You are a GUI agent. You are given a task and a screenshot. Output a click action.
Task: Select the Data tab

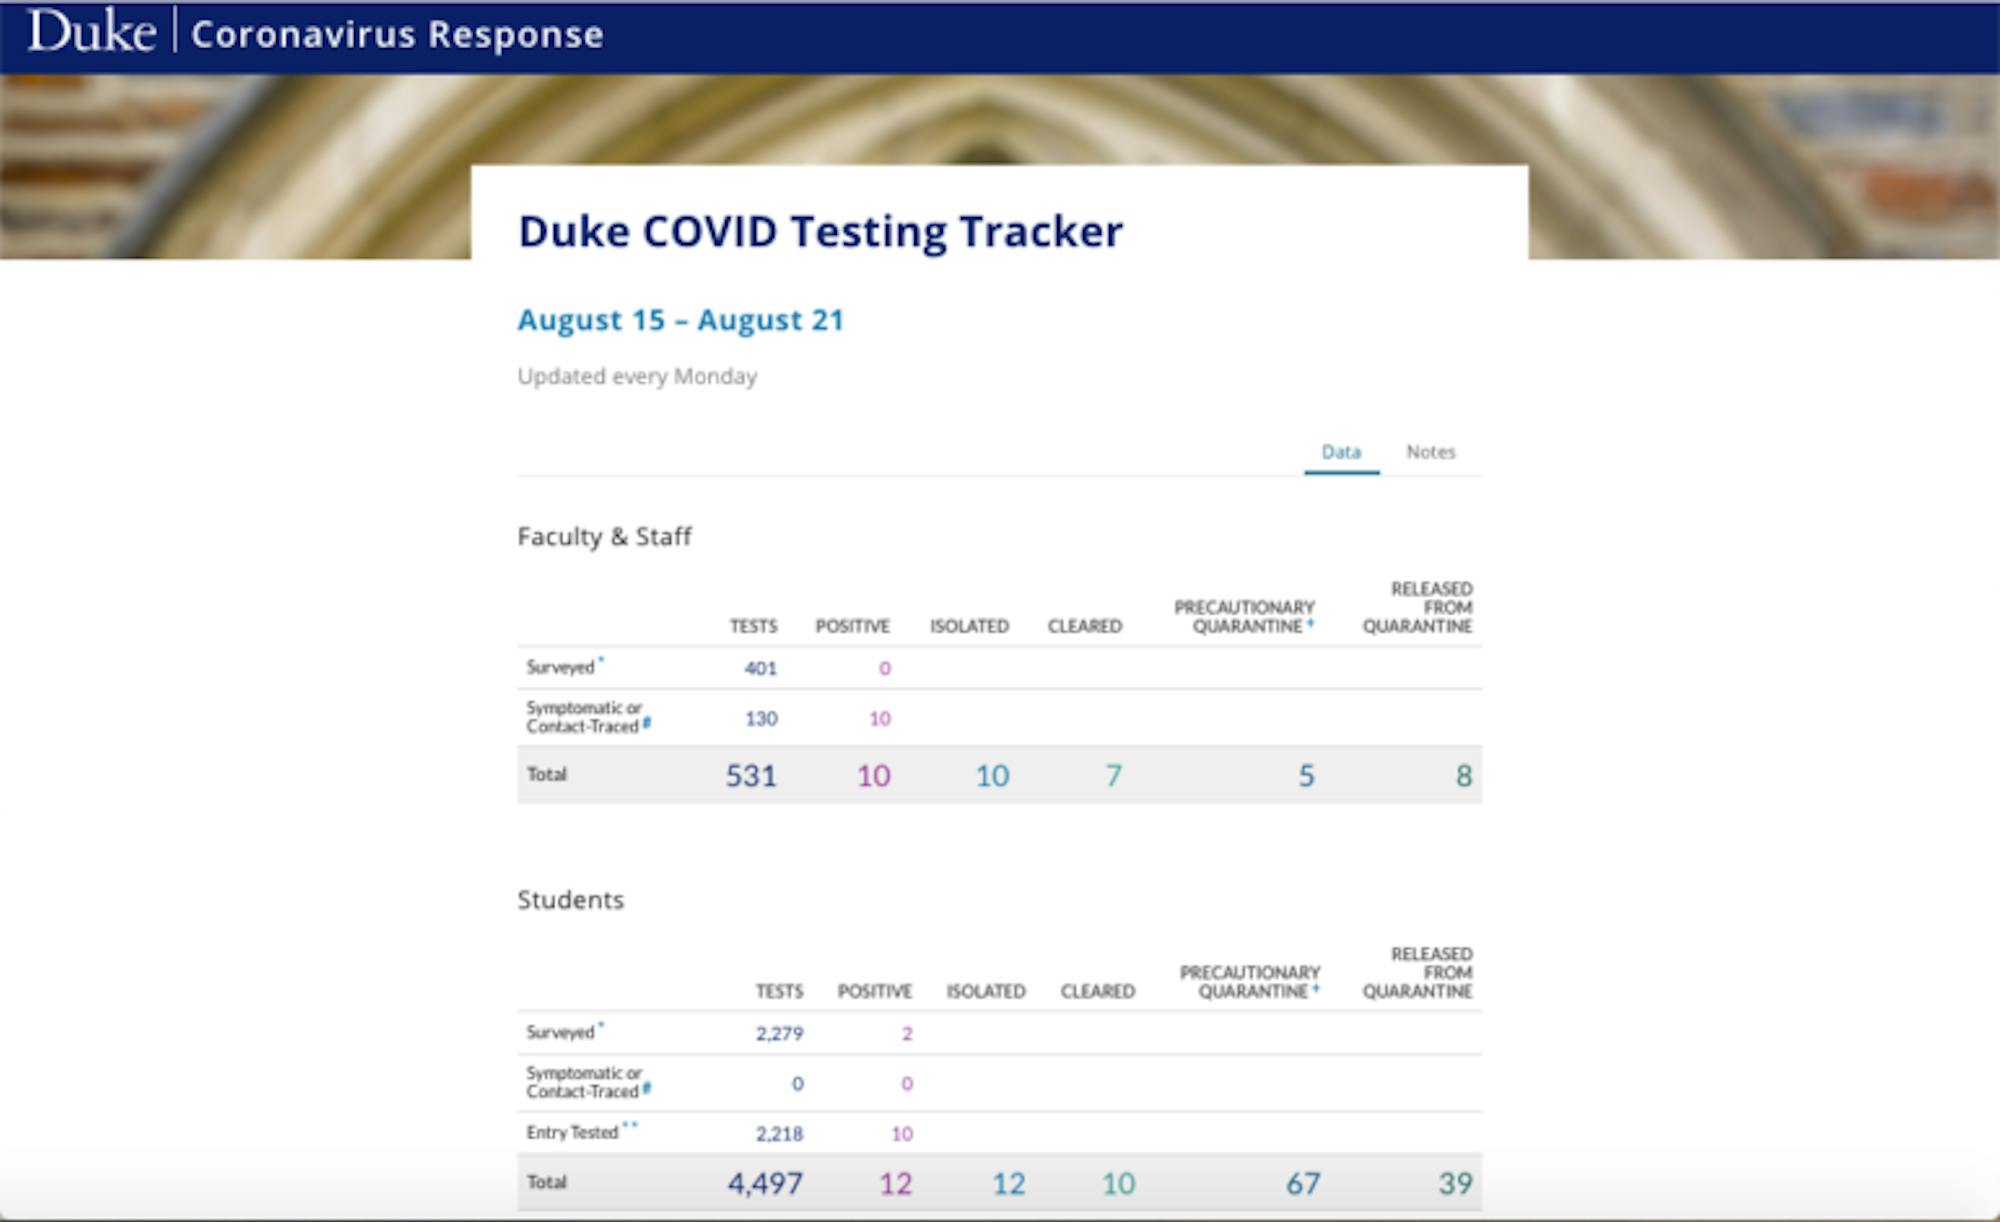1340,452
